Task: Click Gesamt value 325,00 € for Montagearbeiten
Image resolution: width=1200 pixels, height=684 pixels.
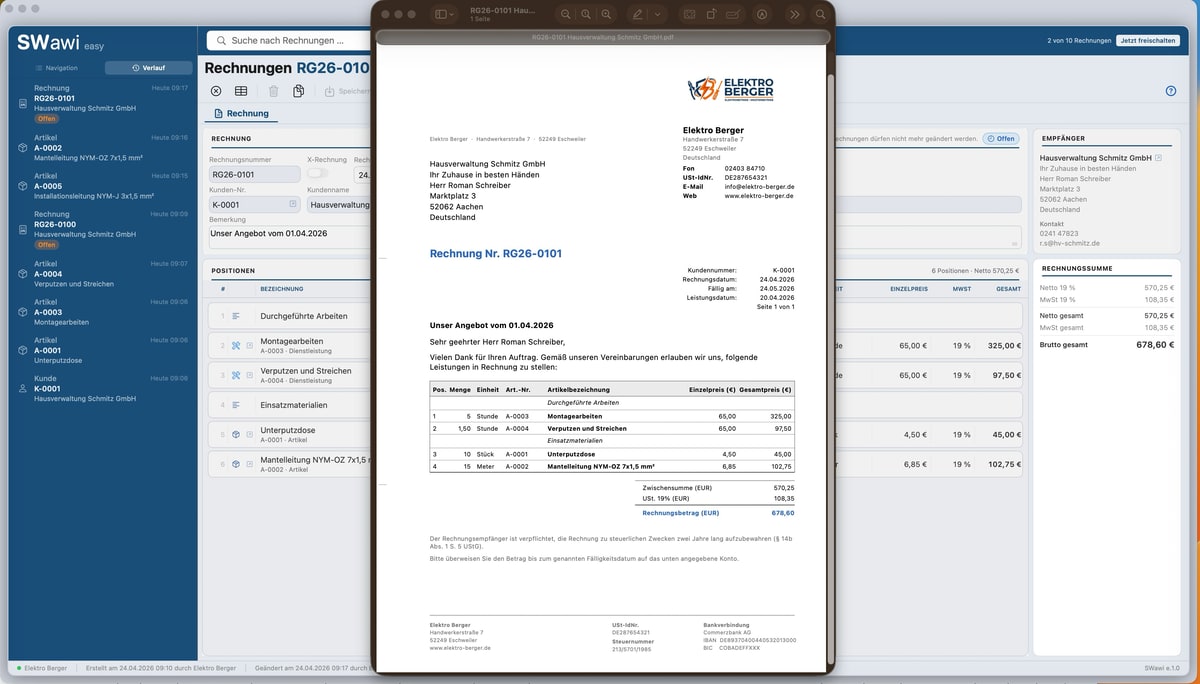Action: click(1003, 346)
